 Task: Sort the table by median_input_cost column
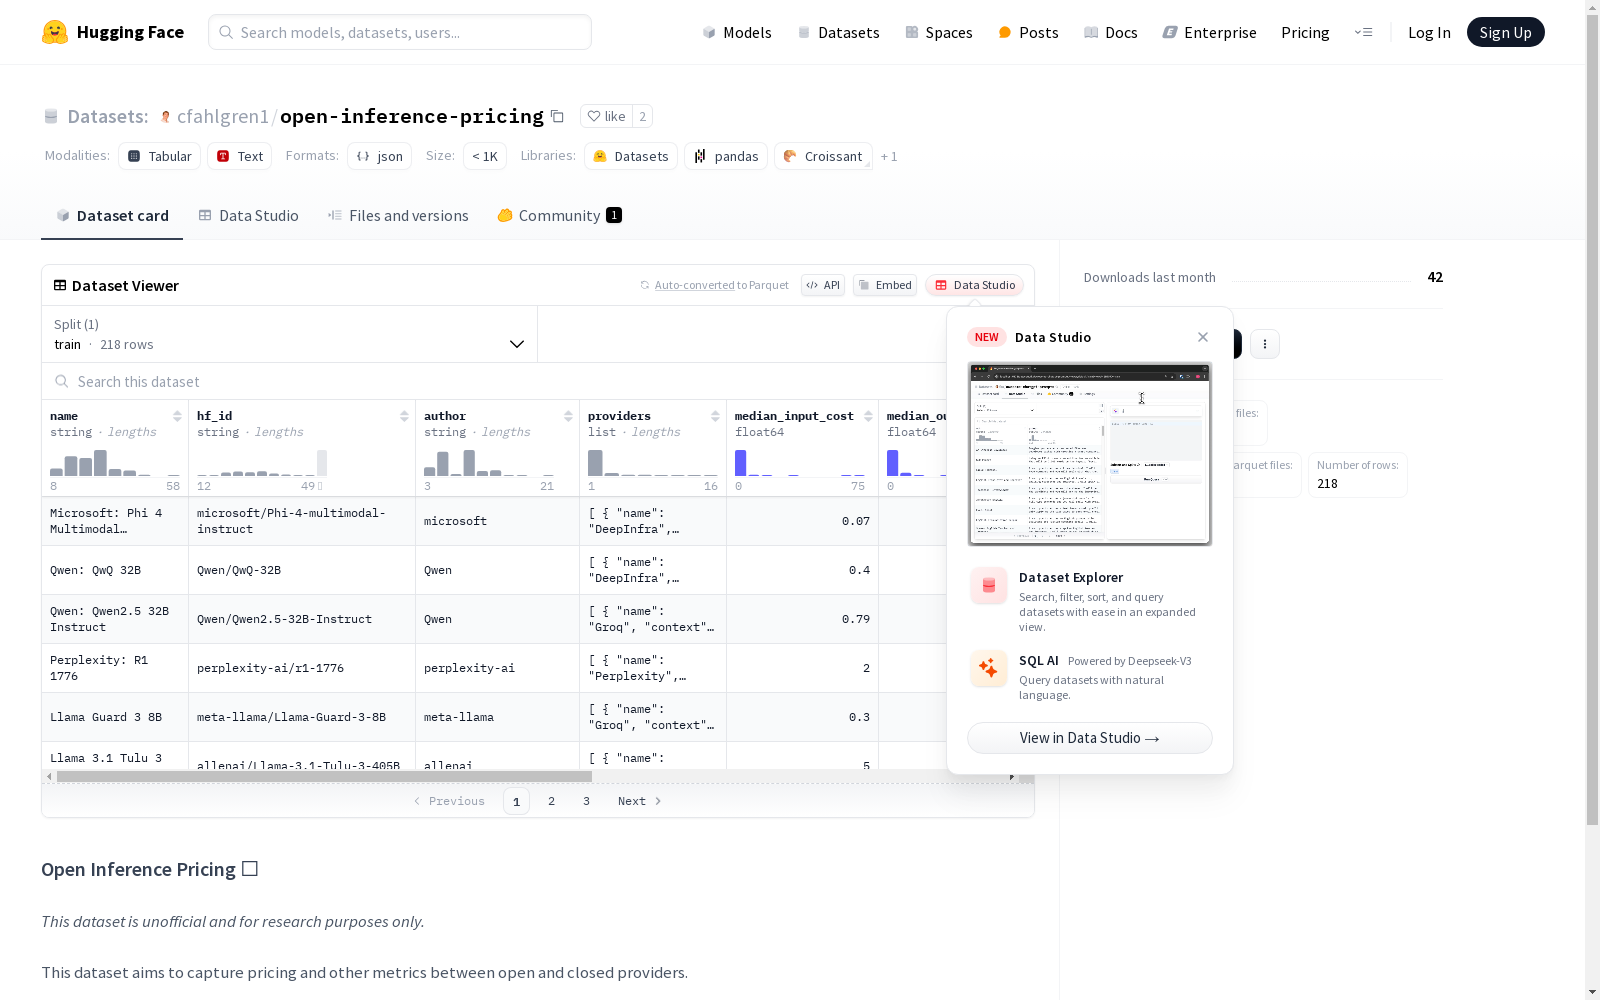[868, 416]
